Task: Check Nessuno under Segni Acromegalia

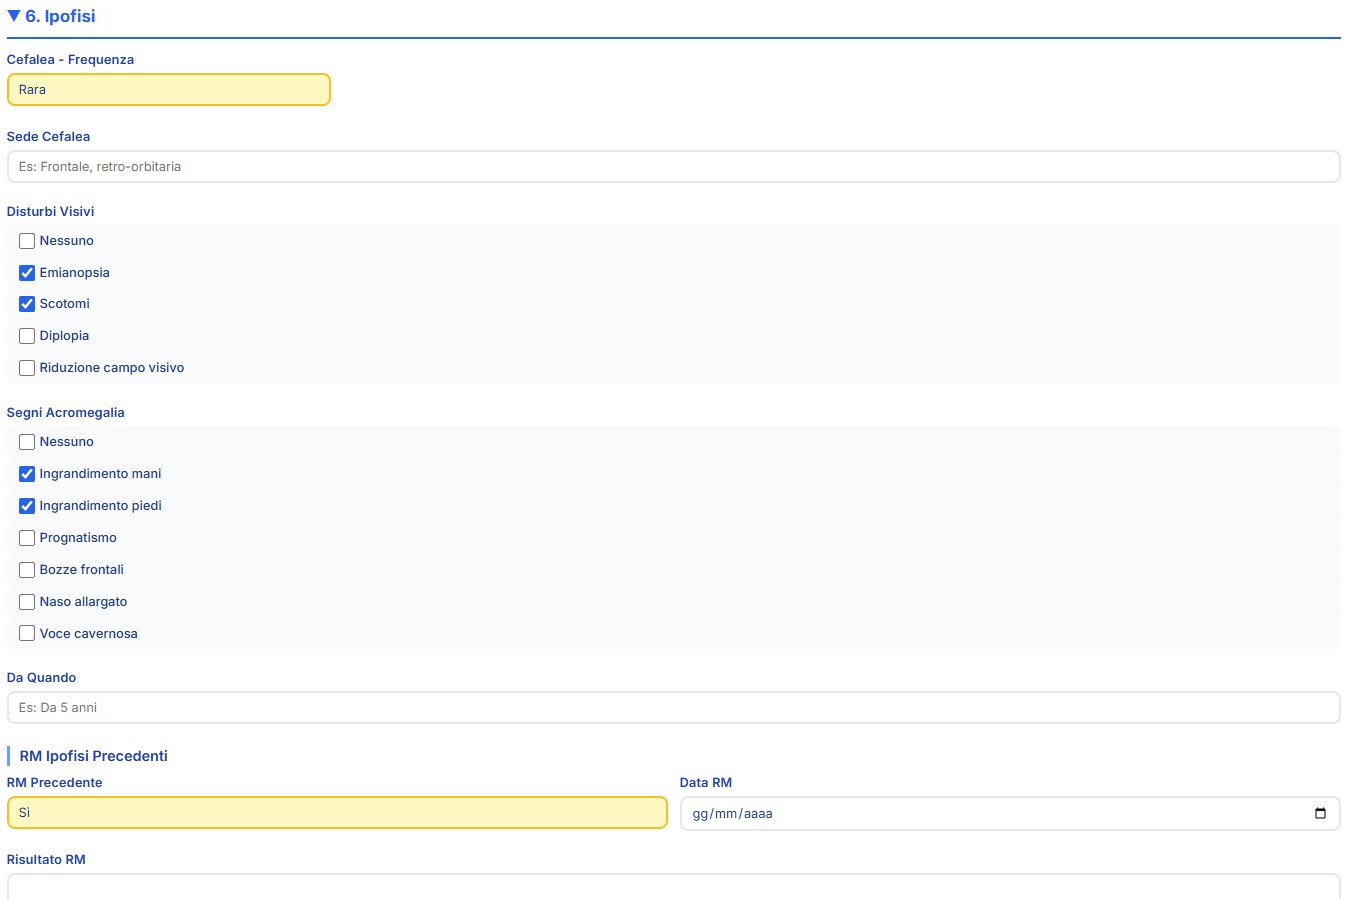Action: (x=27, y=442)
